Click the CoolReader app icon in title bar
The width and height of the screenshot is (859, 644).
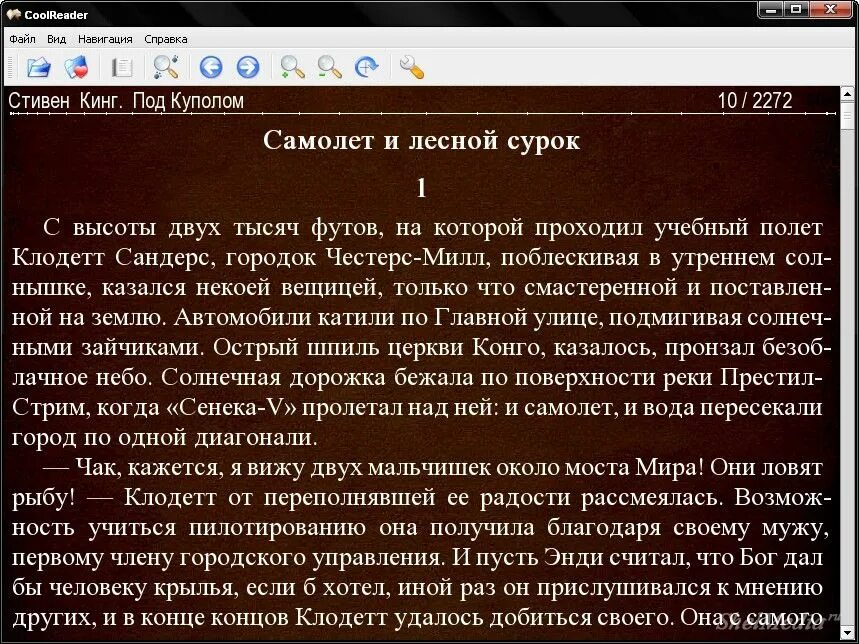(13, 15)
